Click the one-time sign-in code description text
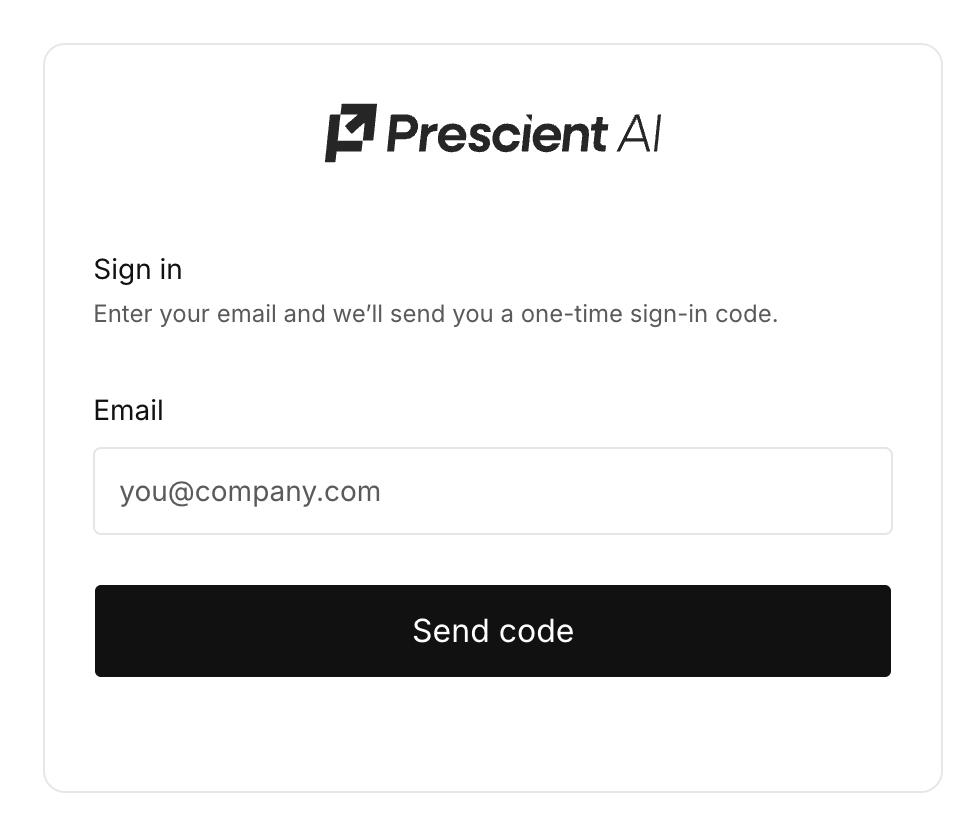Image resolution: width=978 pixels, height=830 pixels. [x=436, y=314]
